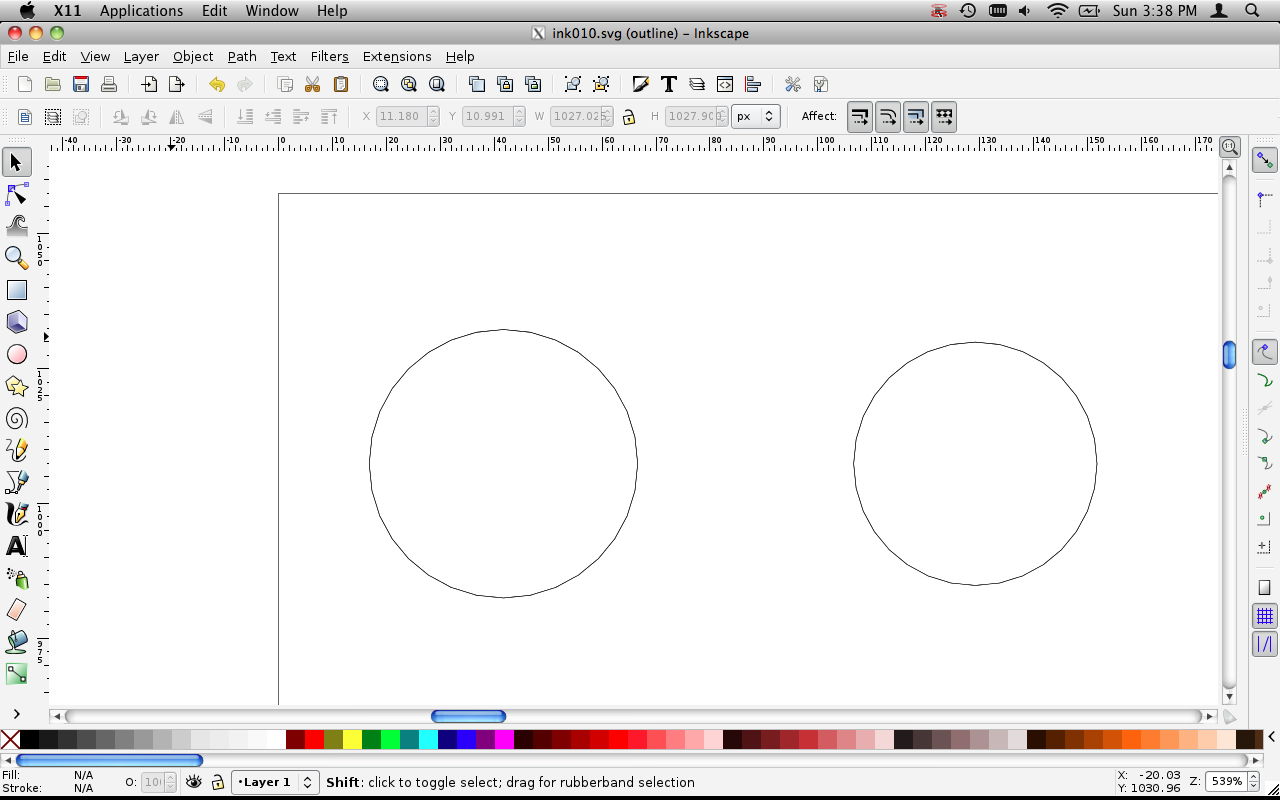Screen dimensions: 1280x800
Task: Open the Object menu
Action: (193, 56)
